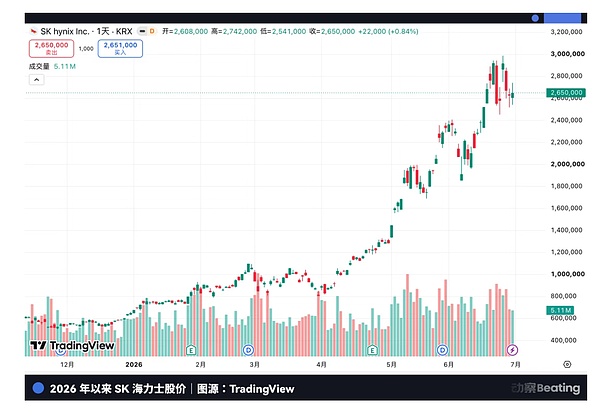Click the green 2,650,000 current price tag
The height and width of the screenshot is (415, 600).
(x=566, y=93)
